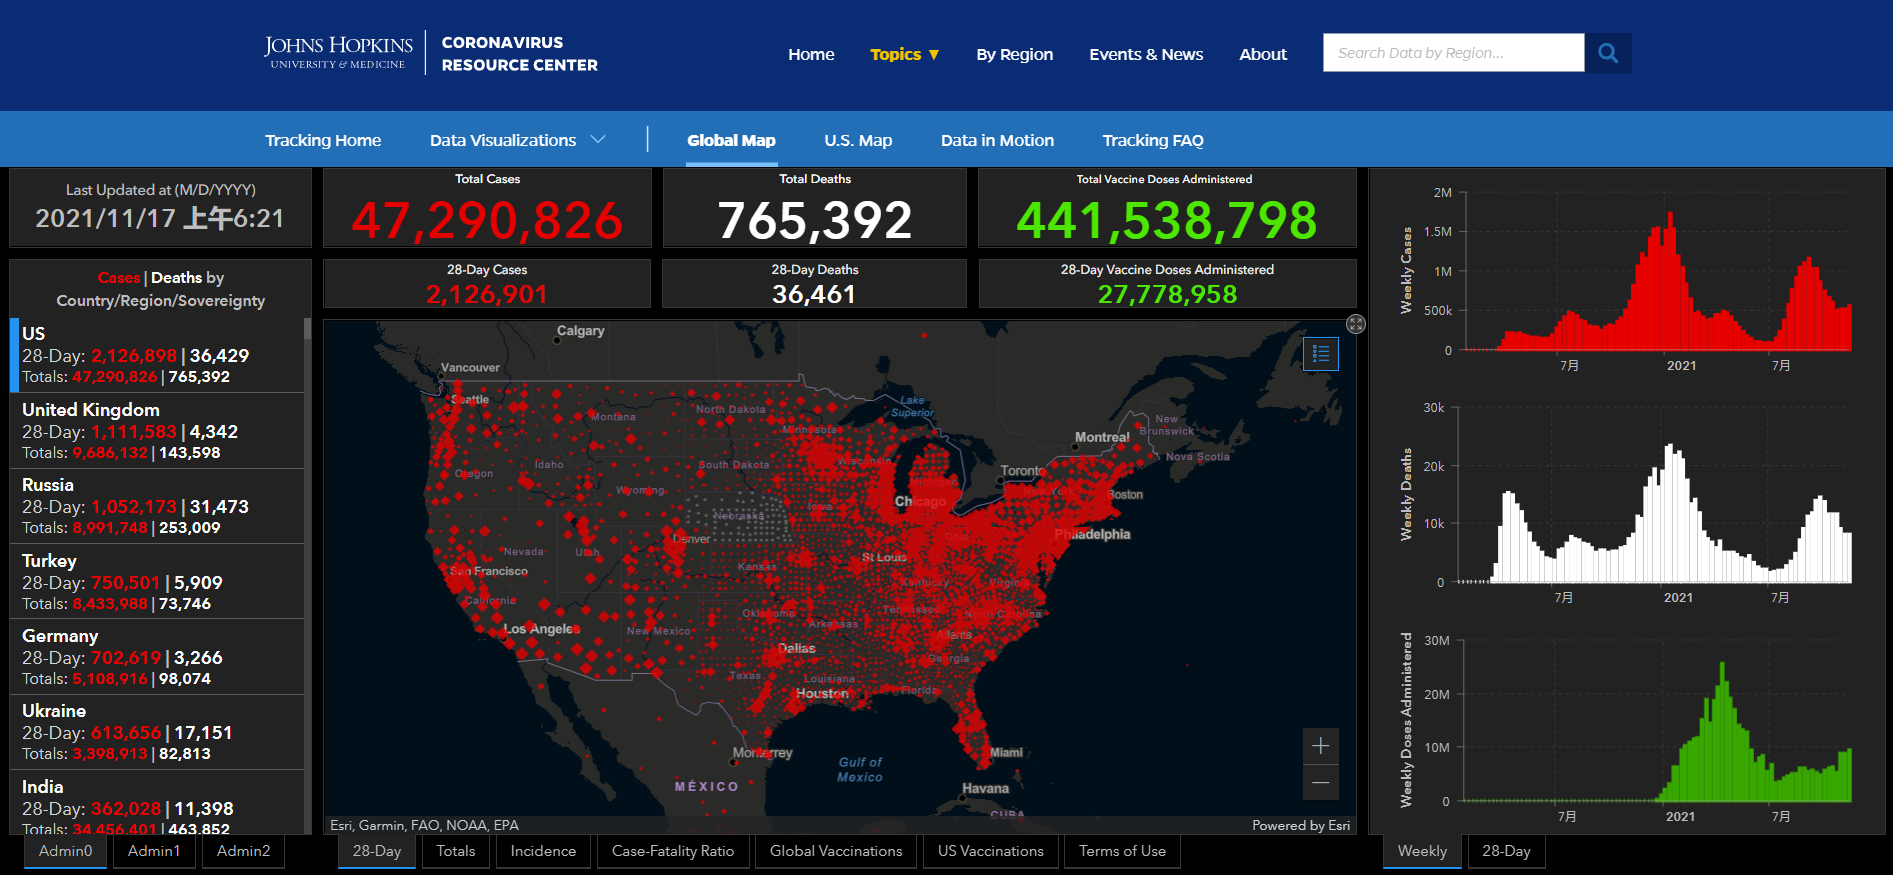
Task: Open Events & News
Action: pos(1146,54)
